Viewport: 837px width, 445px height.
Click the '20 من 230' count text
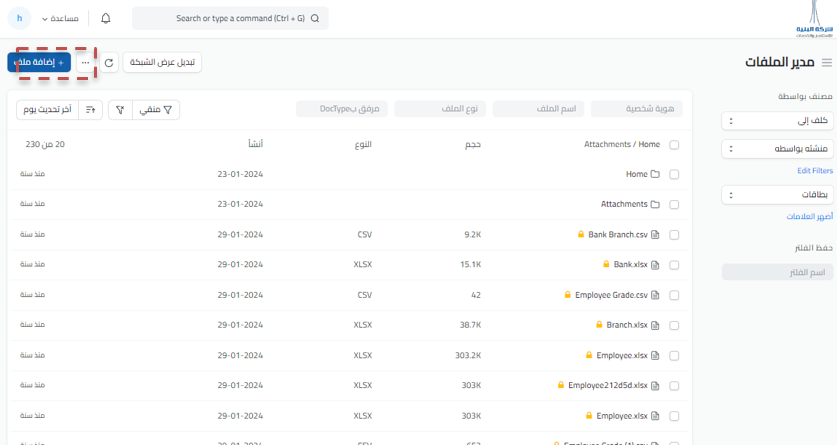(x=45, y=144)
